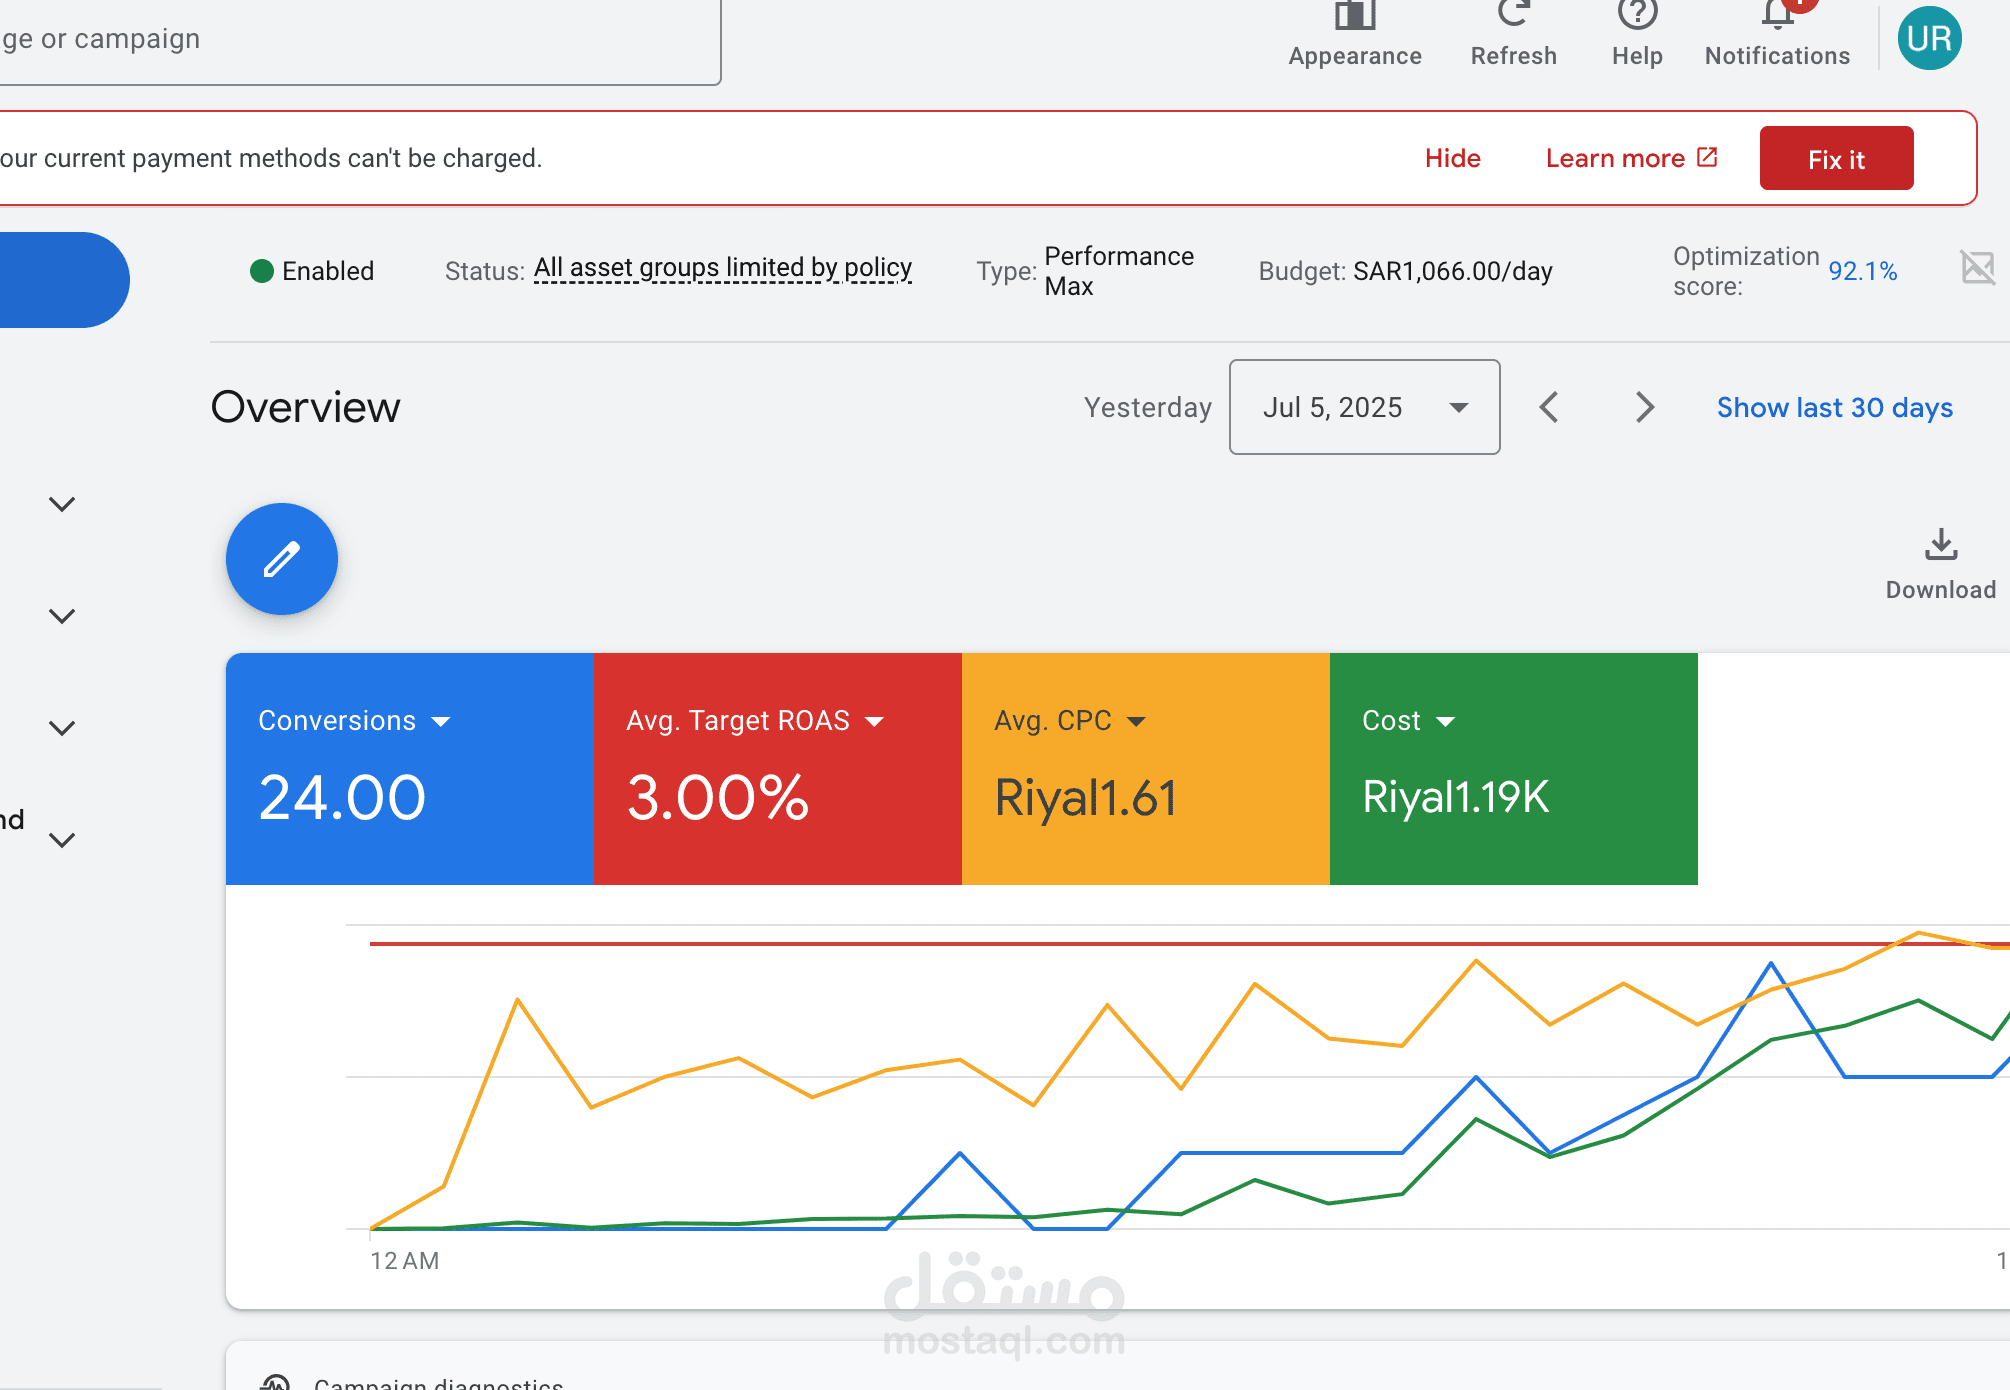Viewport: 2010px width, 1390px height.
Task: Click the Fix it button
Action: [x=1836, y=159]
